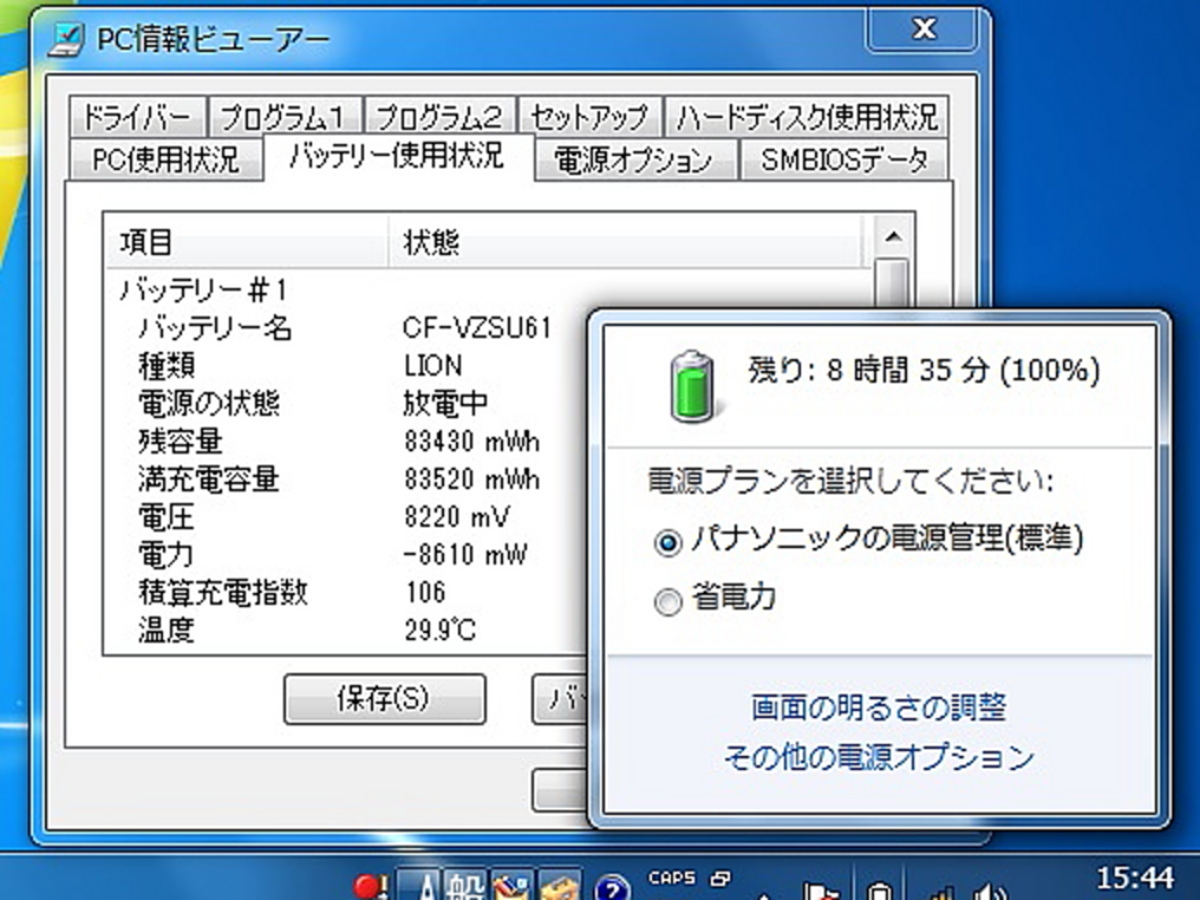Click the language bar restore icon next to CAPS
Viewport: 1200px width, 900px height.
tap(720, 879)
